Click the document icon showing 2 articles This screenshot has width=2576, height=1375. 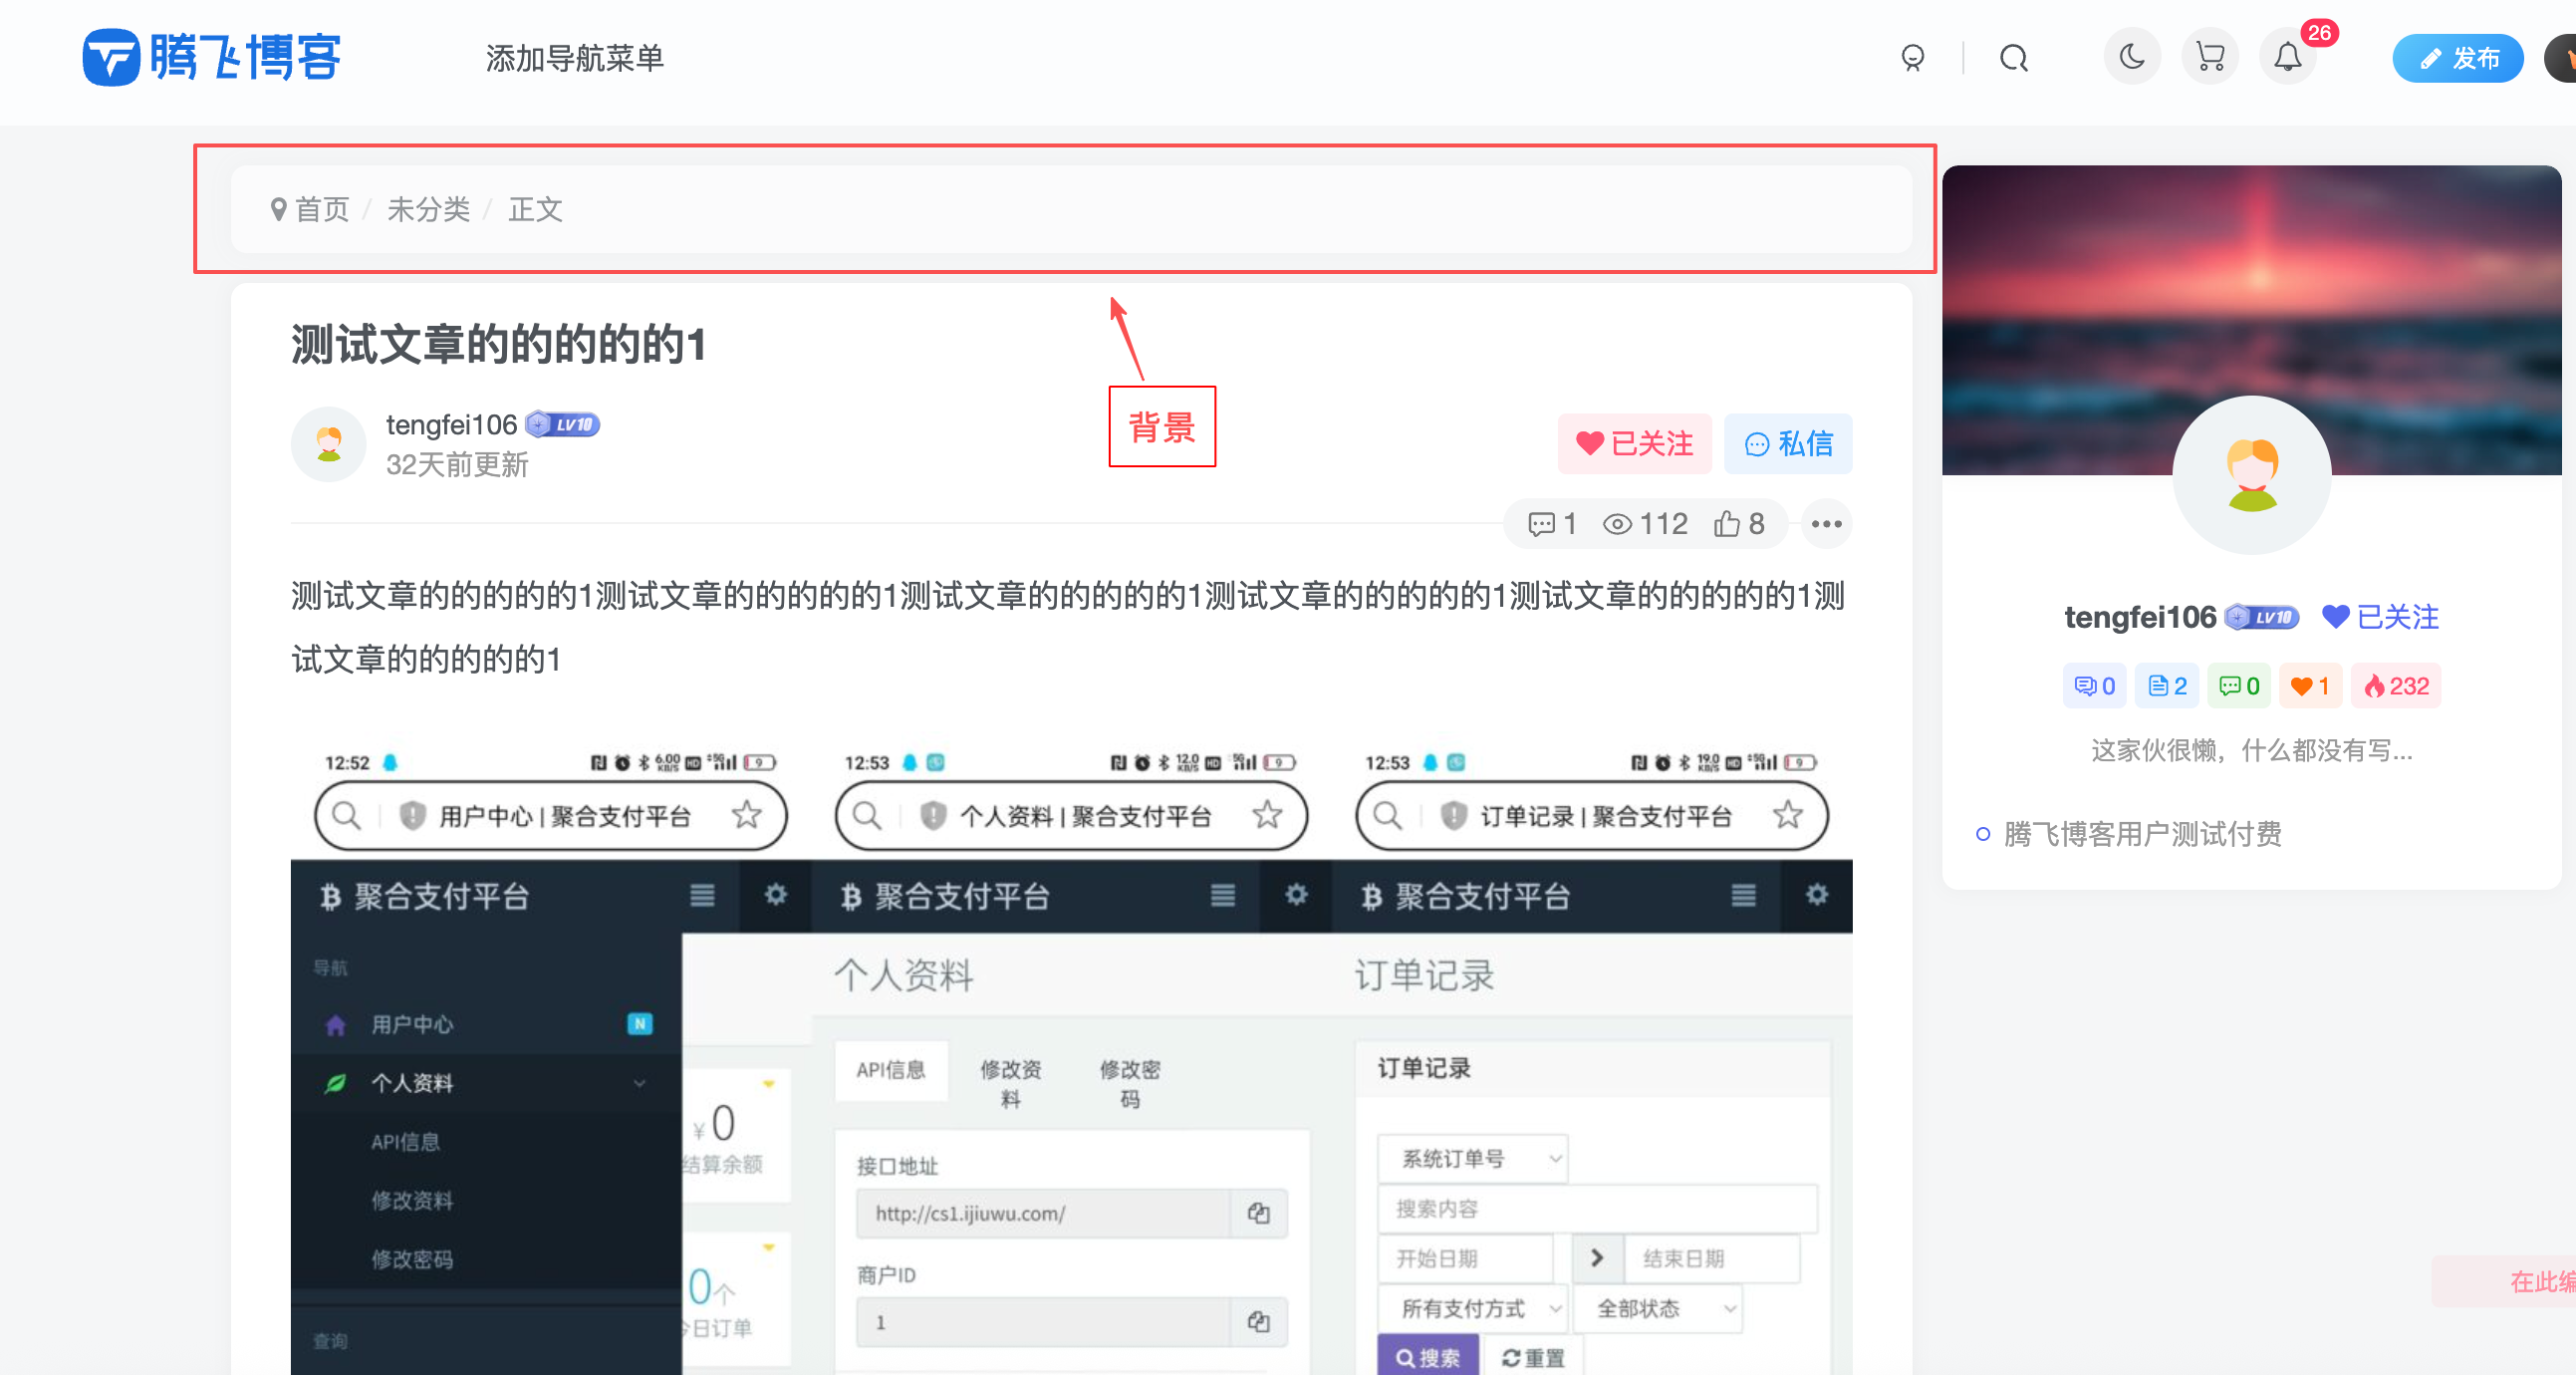click(2166, 685)
